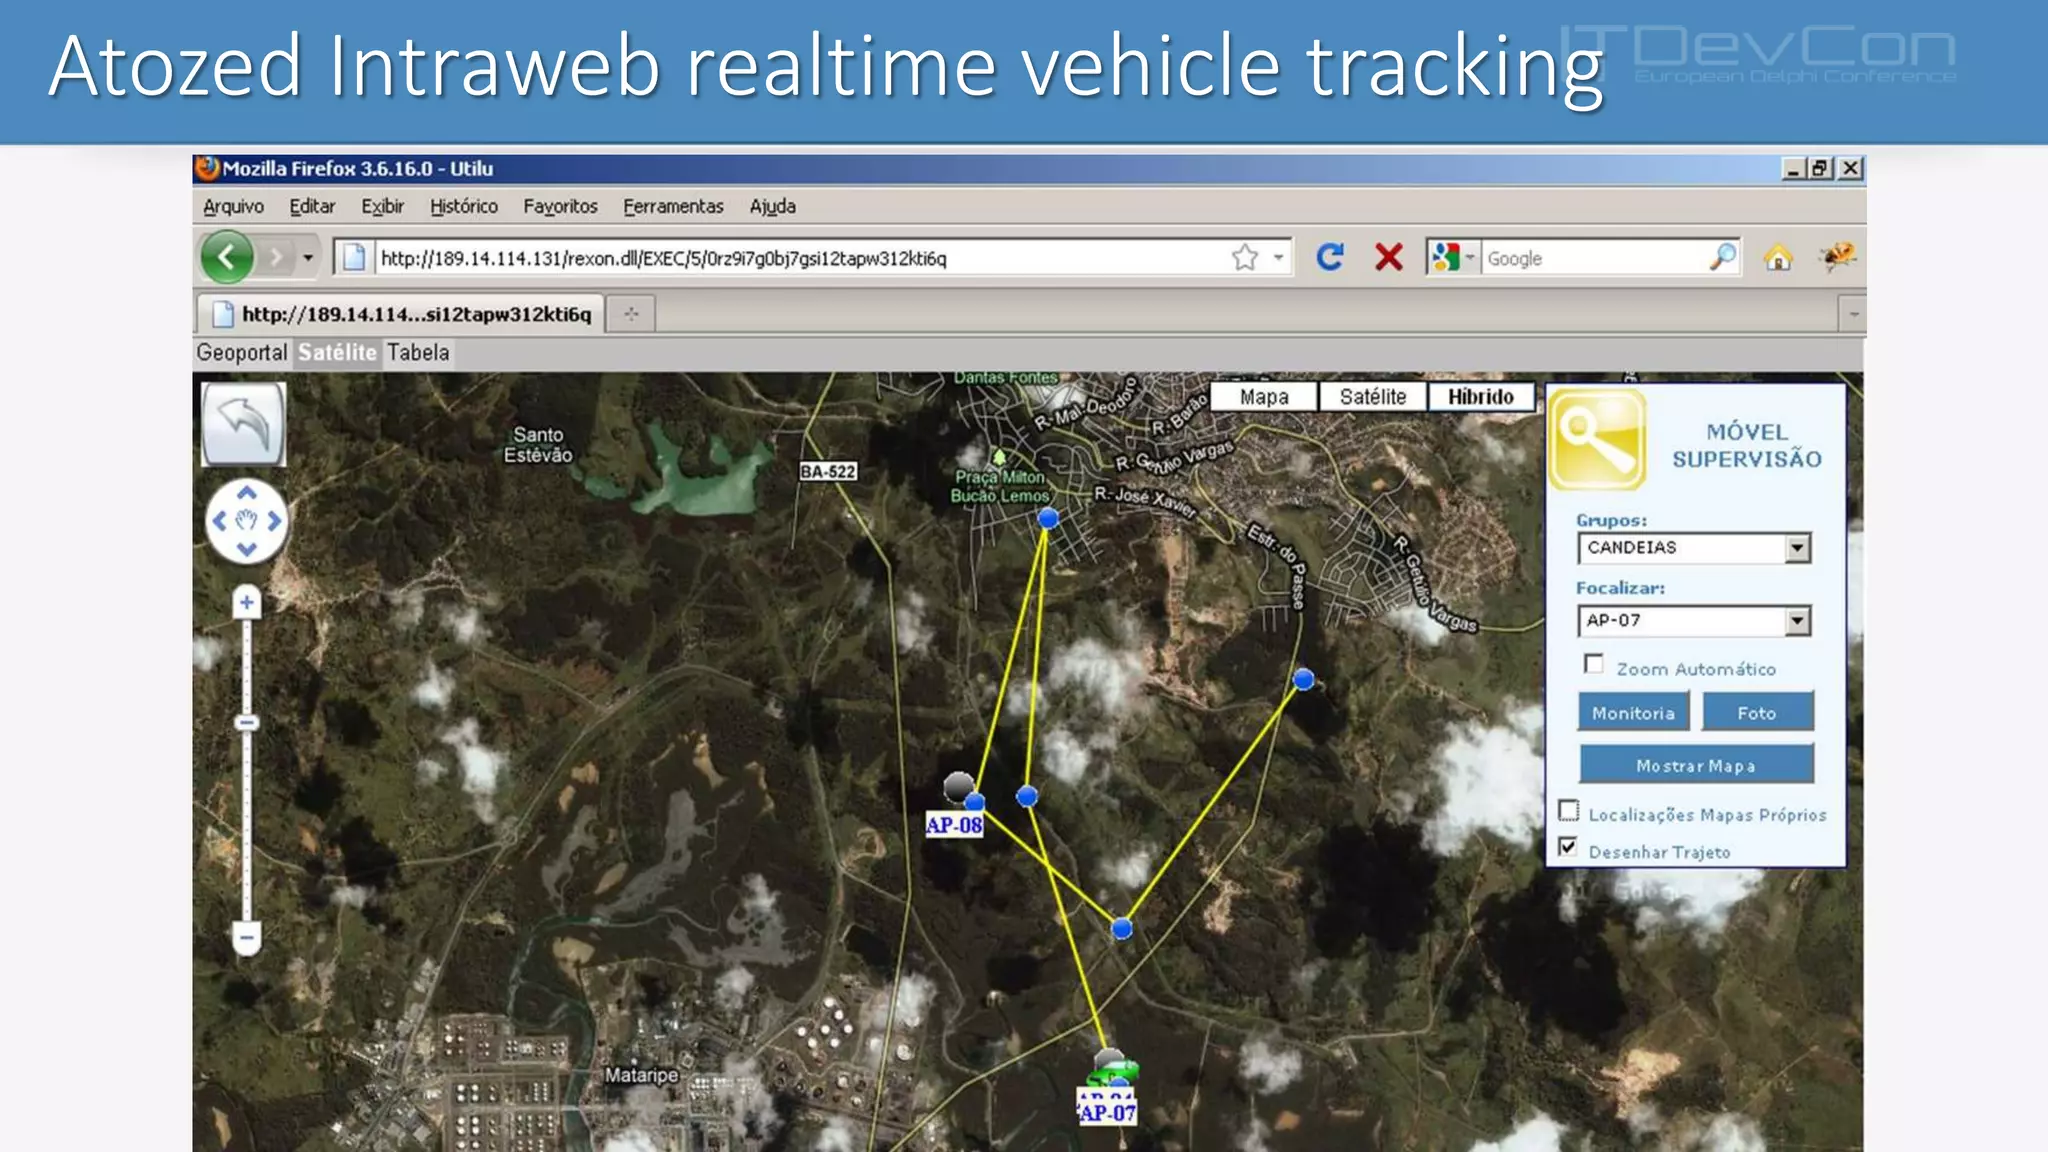Zoom out with the minus button
The image size is (2048, 1152).
coord(247,938)
